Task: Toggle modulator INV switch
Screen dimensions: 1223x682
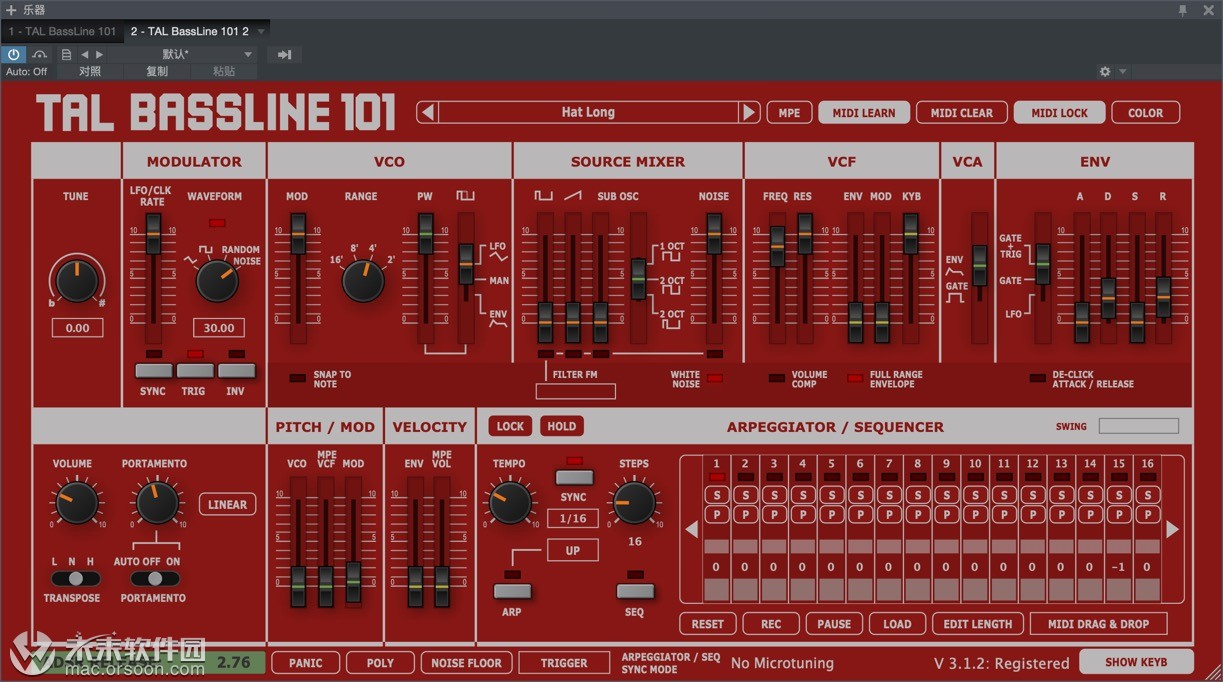Action: pyautogui.click(x=236, y=371)
